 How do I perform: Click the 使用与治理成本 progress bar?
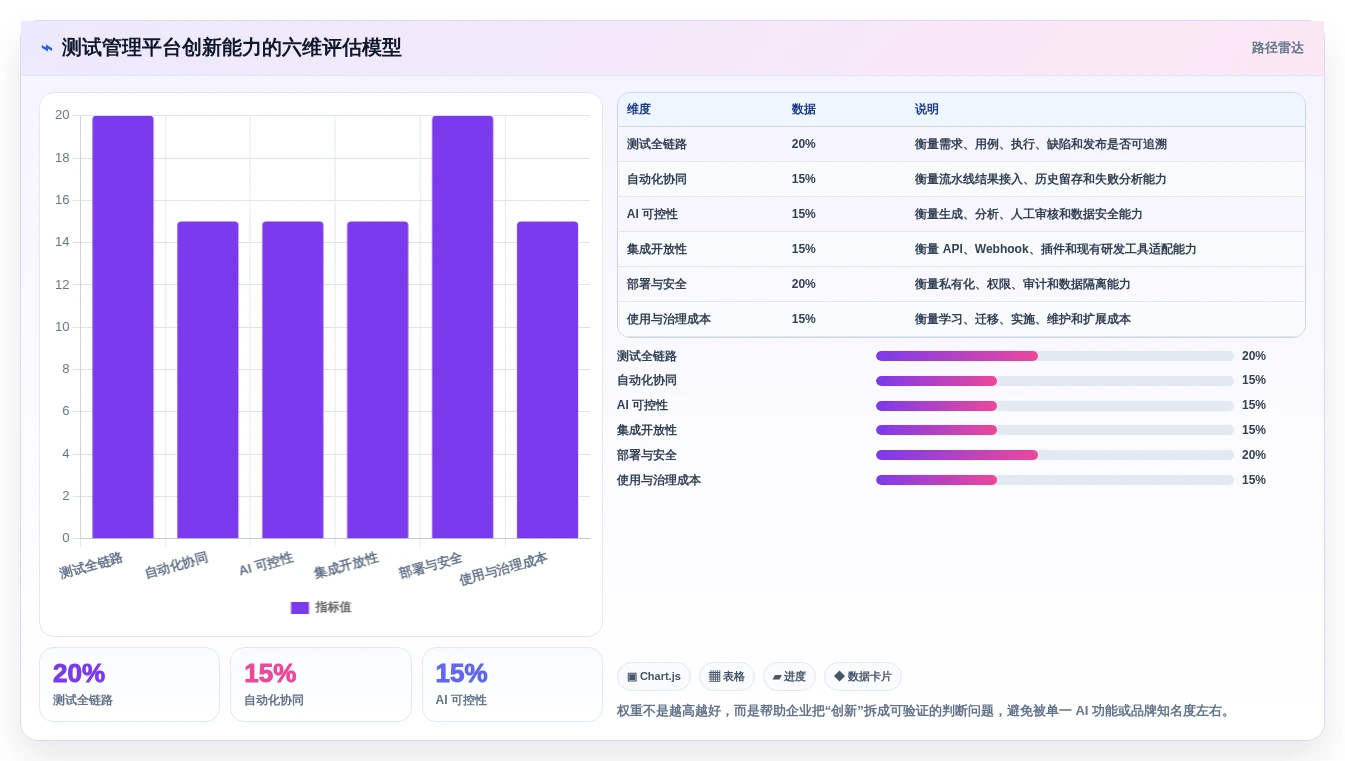coord(1055,480)
